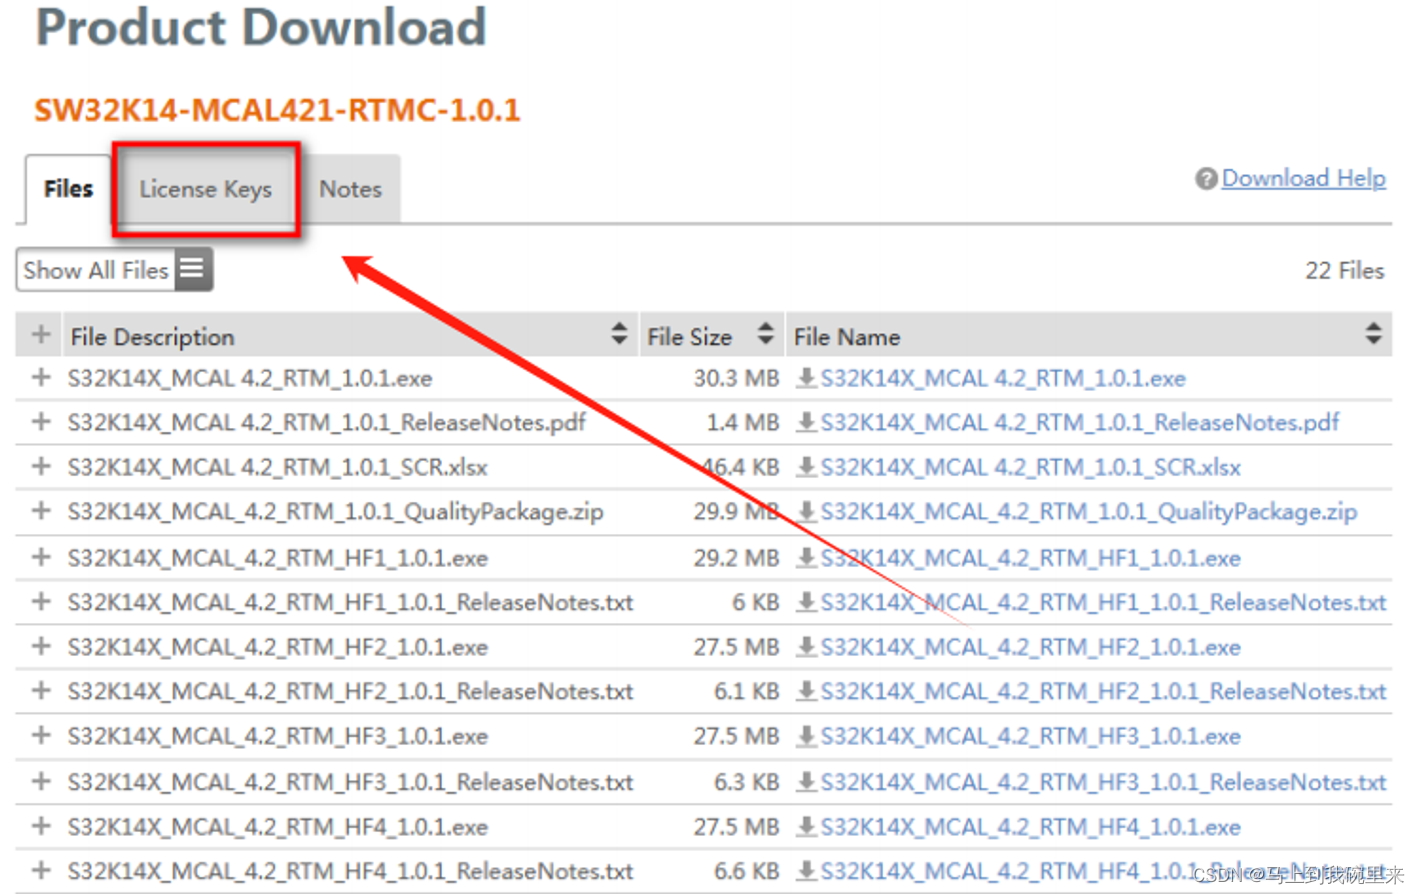Image resolution: width=1420 pixels, height=894 pixels.
Task: Expand row RTM_HF2_1.0.1_ReleaseNotes.txt
Action: pyautogui.click(x=41, y=691)
